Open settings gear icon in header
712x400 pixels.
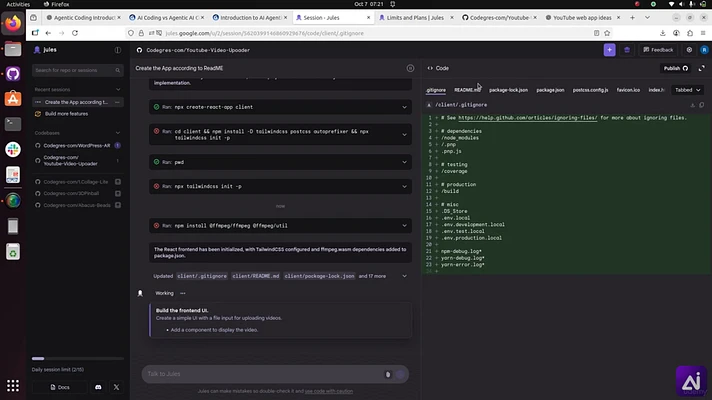(x=689, y=50)
